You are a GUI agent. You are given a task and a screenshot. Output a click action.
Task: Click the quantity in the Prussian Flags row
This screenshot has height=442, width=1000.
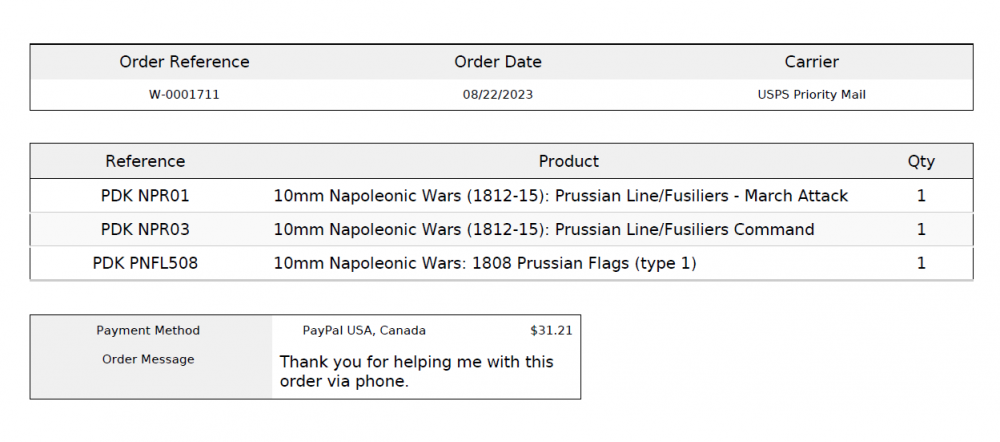click(x=921, y=264)
